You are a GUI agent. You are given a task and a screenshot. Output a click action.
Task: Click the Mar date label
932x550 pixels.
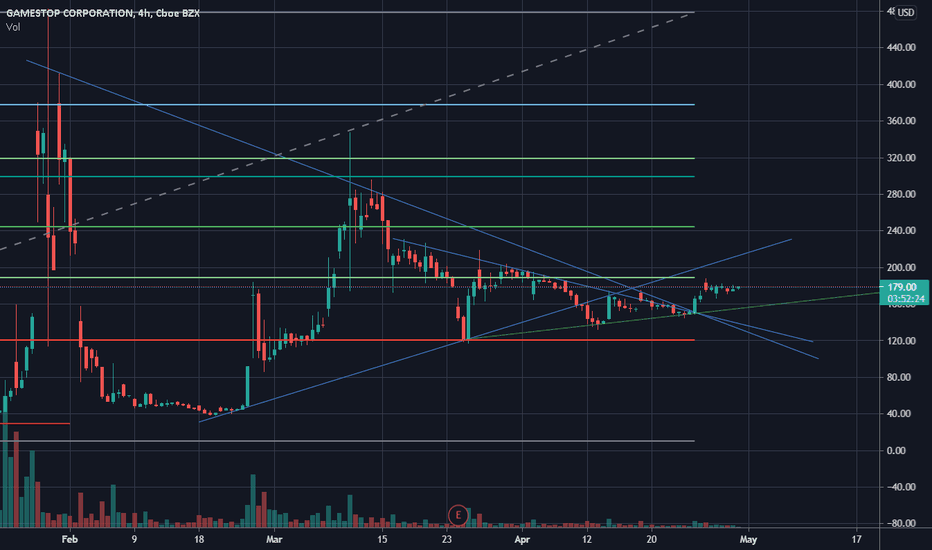[x=274, y=539]
